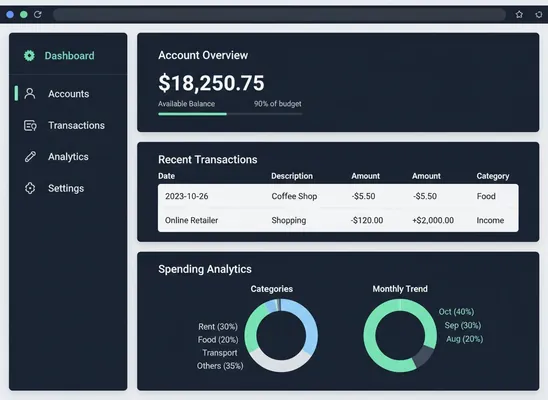Go to Transactions page
This screenshot has width=548, height=400.
(x=77, y=125)
